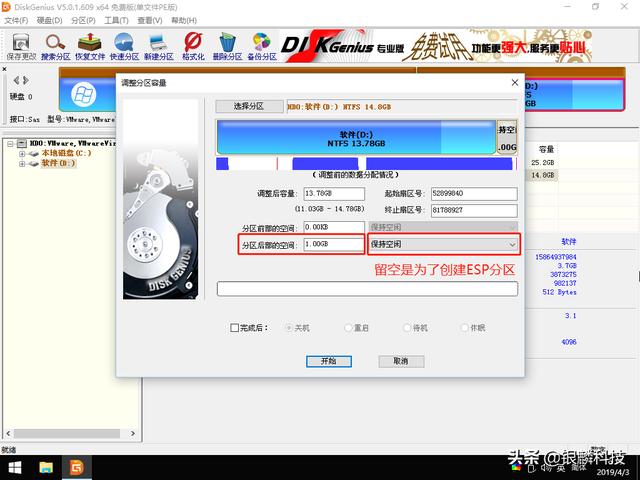Open the 文件(F) menu

click(16, 20)
